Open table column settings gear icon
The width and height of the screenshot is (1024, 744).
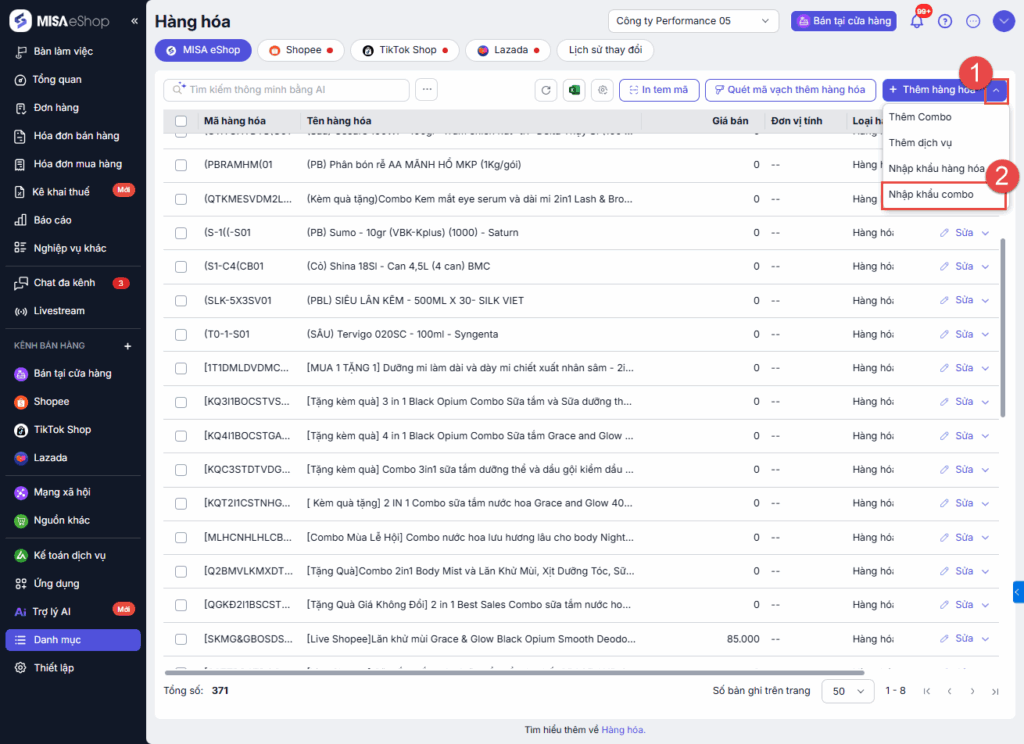coord(603,89)
